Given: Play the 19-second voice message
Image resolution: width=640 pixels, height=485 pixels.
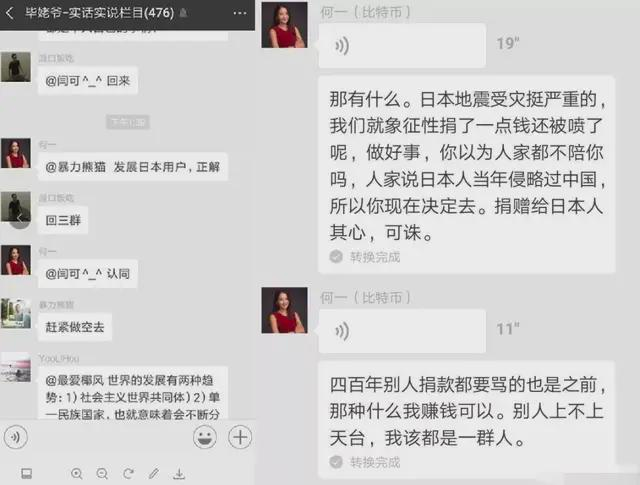Looking at the screenshot, I should 402,45.
